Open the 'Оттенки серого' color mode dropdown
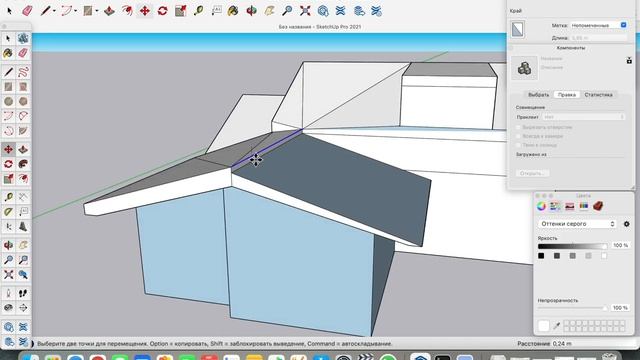 [577, 224]
